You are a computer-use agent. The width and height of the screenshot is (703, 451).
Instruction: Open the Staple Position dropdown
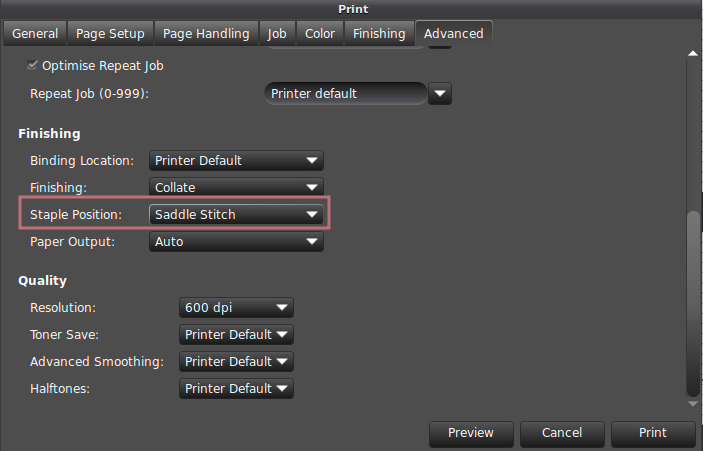pyautogui.click(x=236, y=214)
